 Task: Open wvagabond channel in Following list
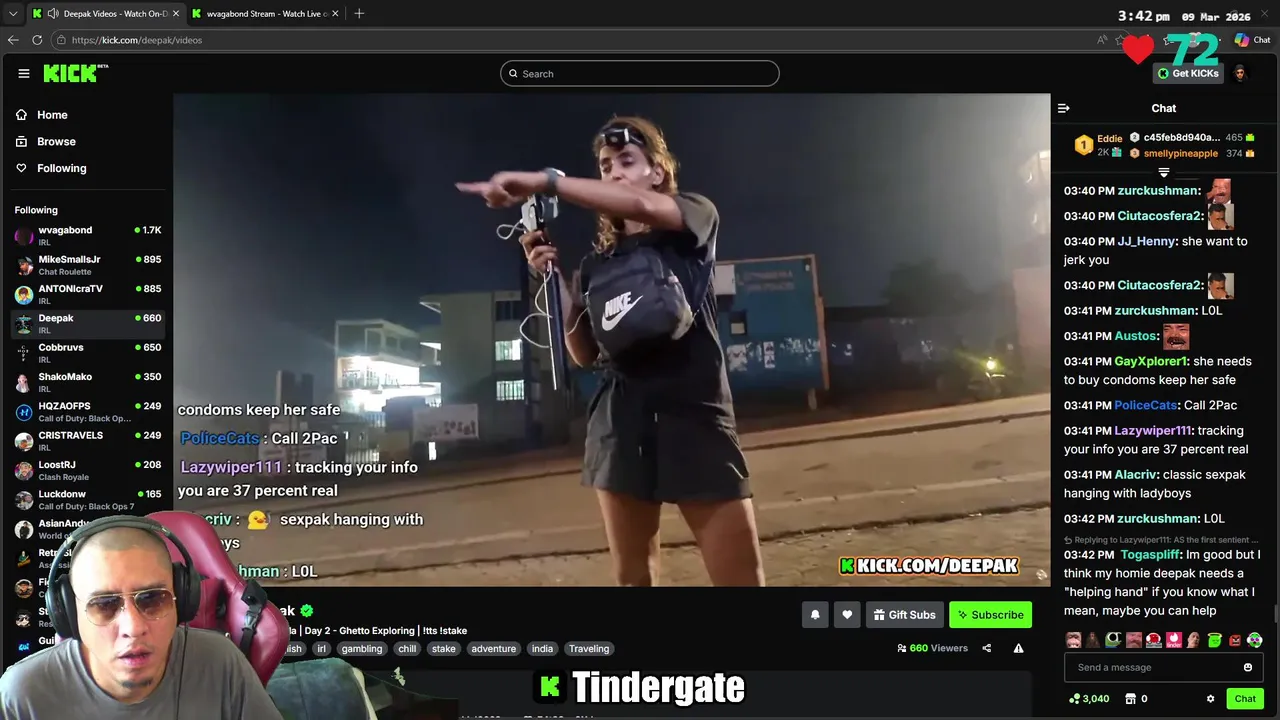pyautogui.click(x=88, y=236)
